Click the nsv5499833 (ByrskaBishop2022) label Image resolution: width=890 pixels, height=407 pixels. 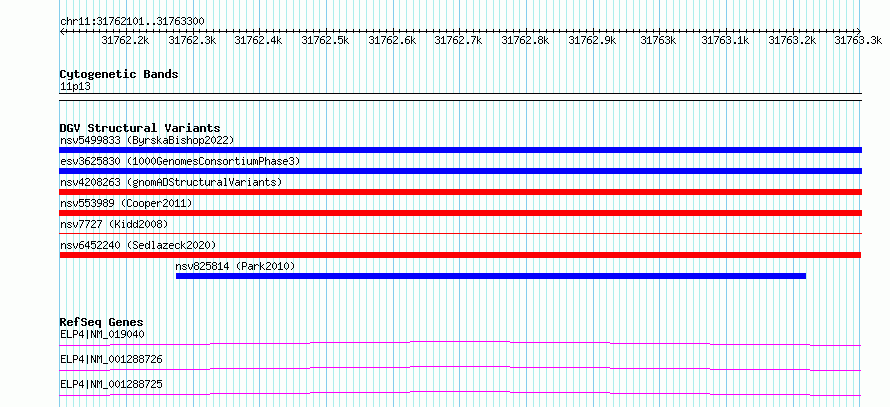tap(147, 140)
